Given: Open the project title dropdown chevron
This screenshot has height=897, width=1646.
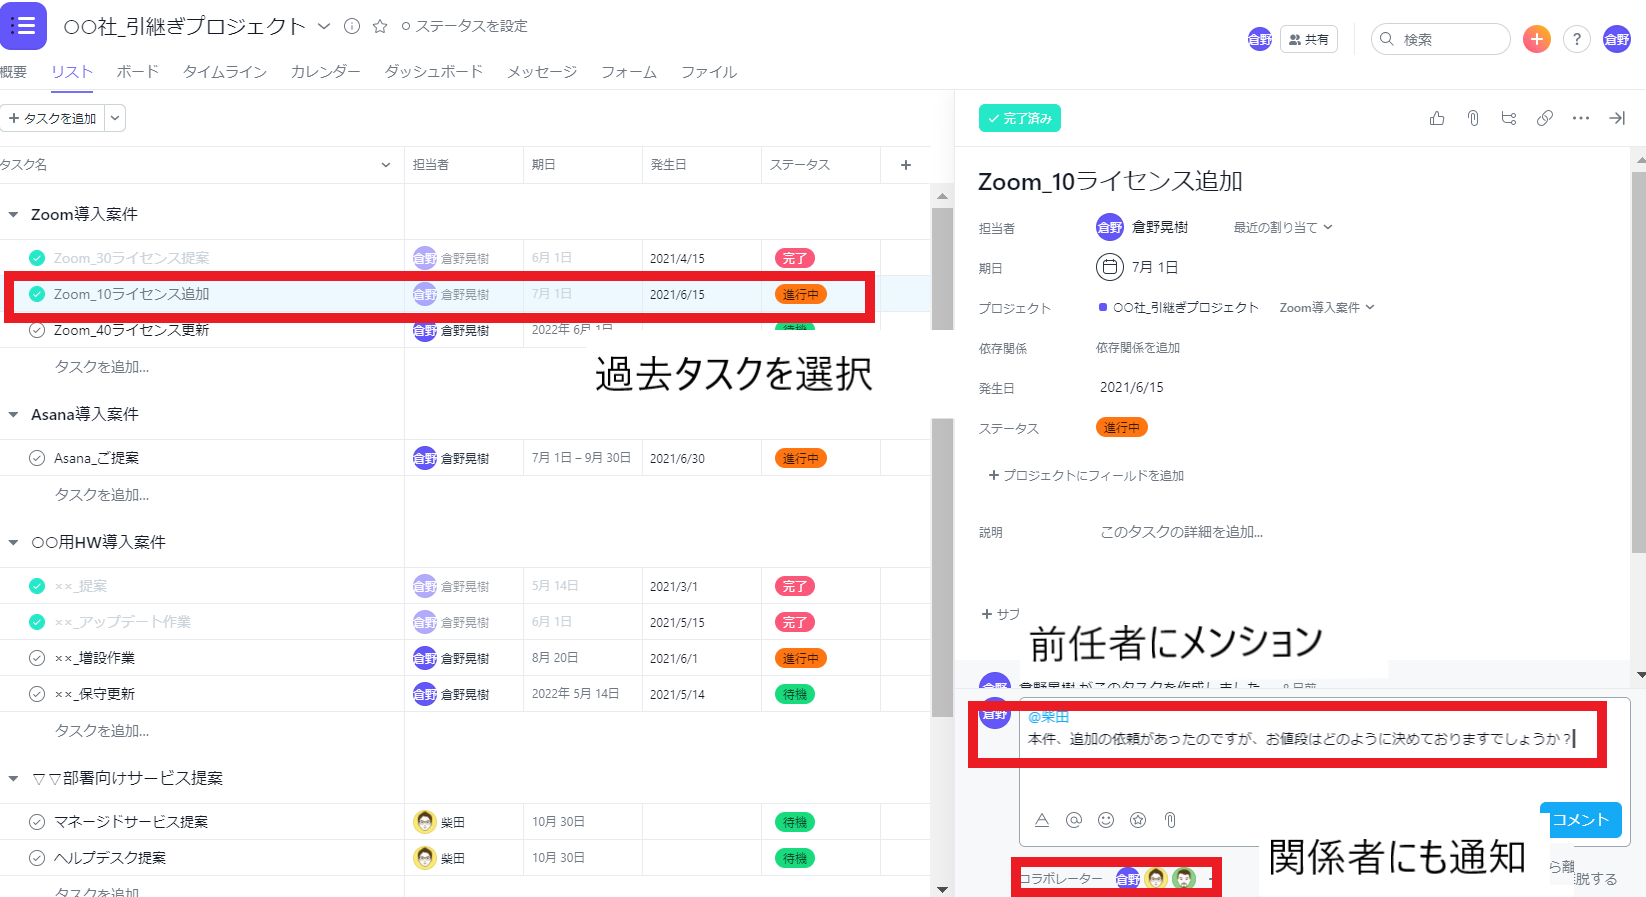Looking at the screenshot, I should coord(324,26).
